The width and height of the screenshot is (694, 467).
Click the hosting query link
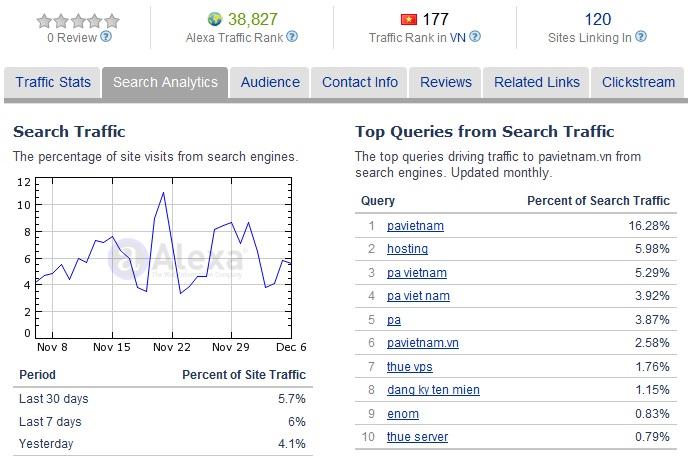407,249
